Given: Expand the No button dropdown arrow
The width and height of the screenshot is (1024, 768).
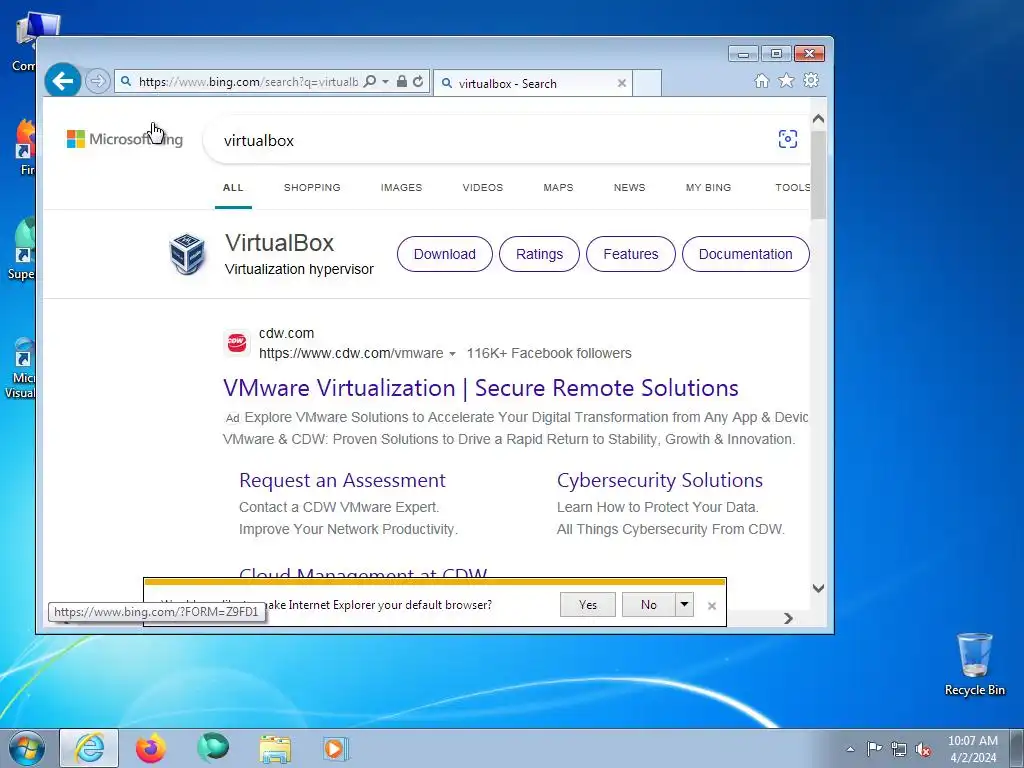Looking at the screenshot, I should coord(684,605).
